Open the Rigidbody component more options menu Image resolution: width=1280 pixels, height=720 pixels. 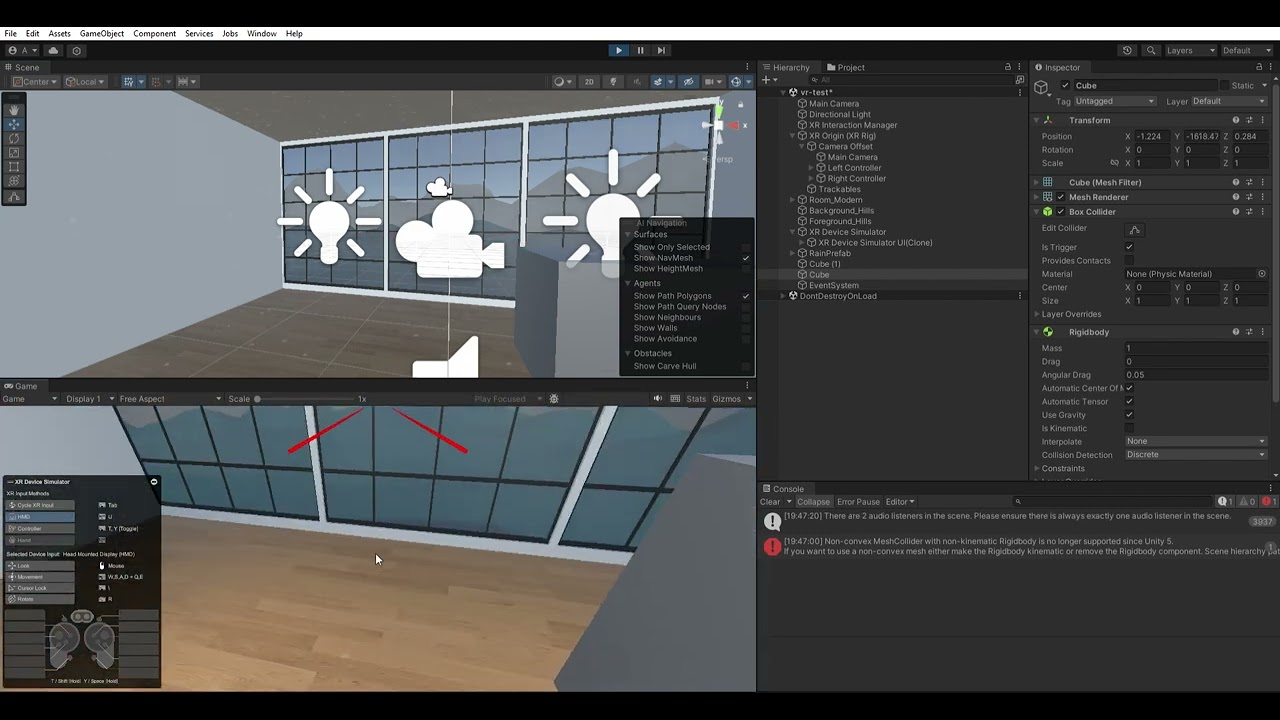[x=1263, y=332]
